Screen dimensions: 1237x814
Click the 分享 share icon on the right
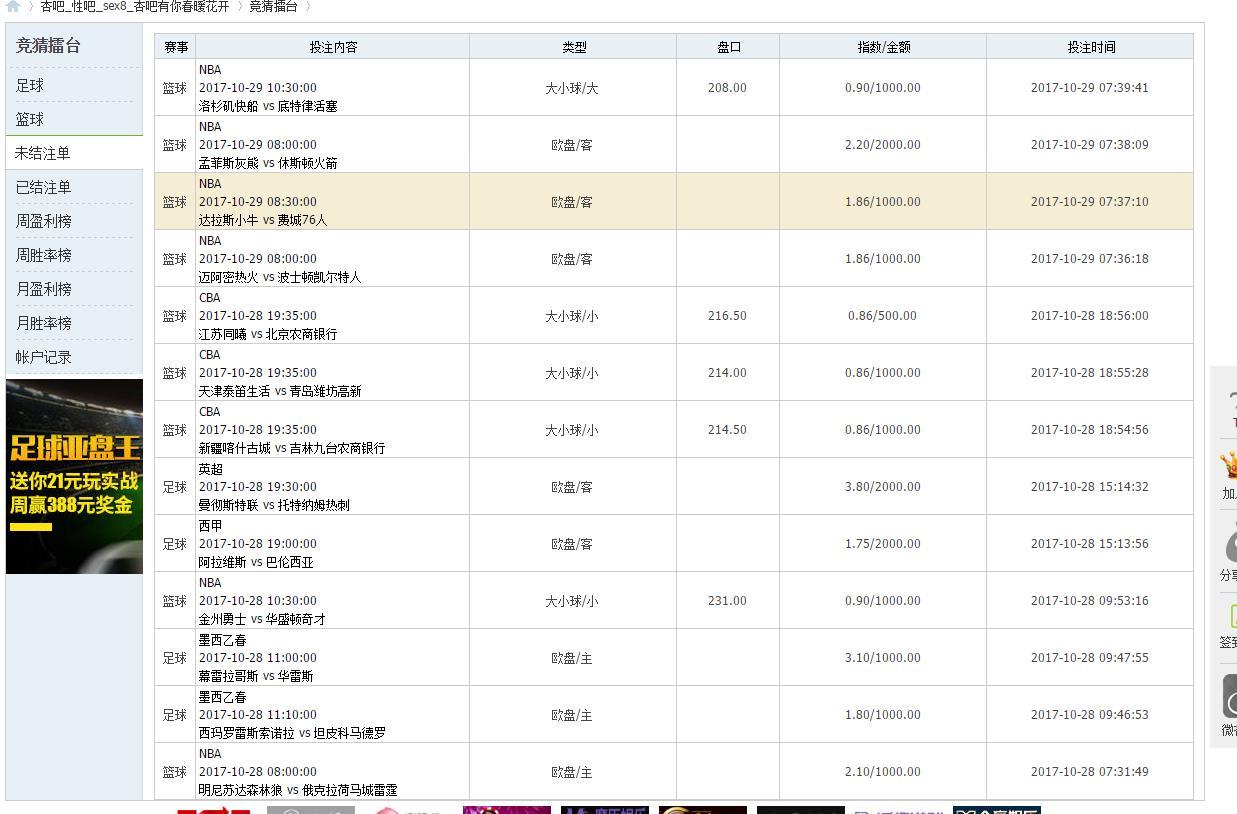[x=1229, y=546]
